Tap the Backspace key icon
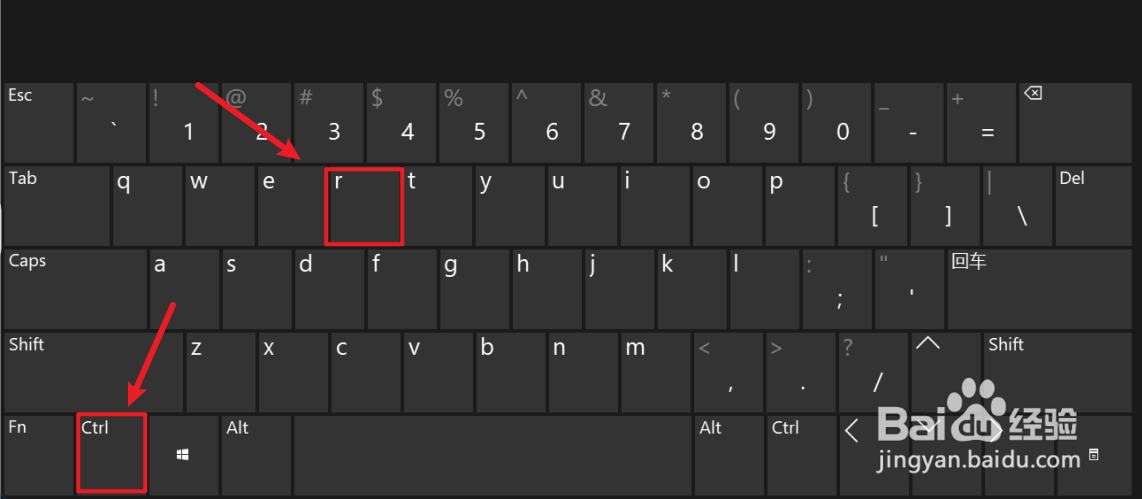This screenshot has height=499, width=1142. point(1033,93)
